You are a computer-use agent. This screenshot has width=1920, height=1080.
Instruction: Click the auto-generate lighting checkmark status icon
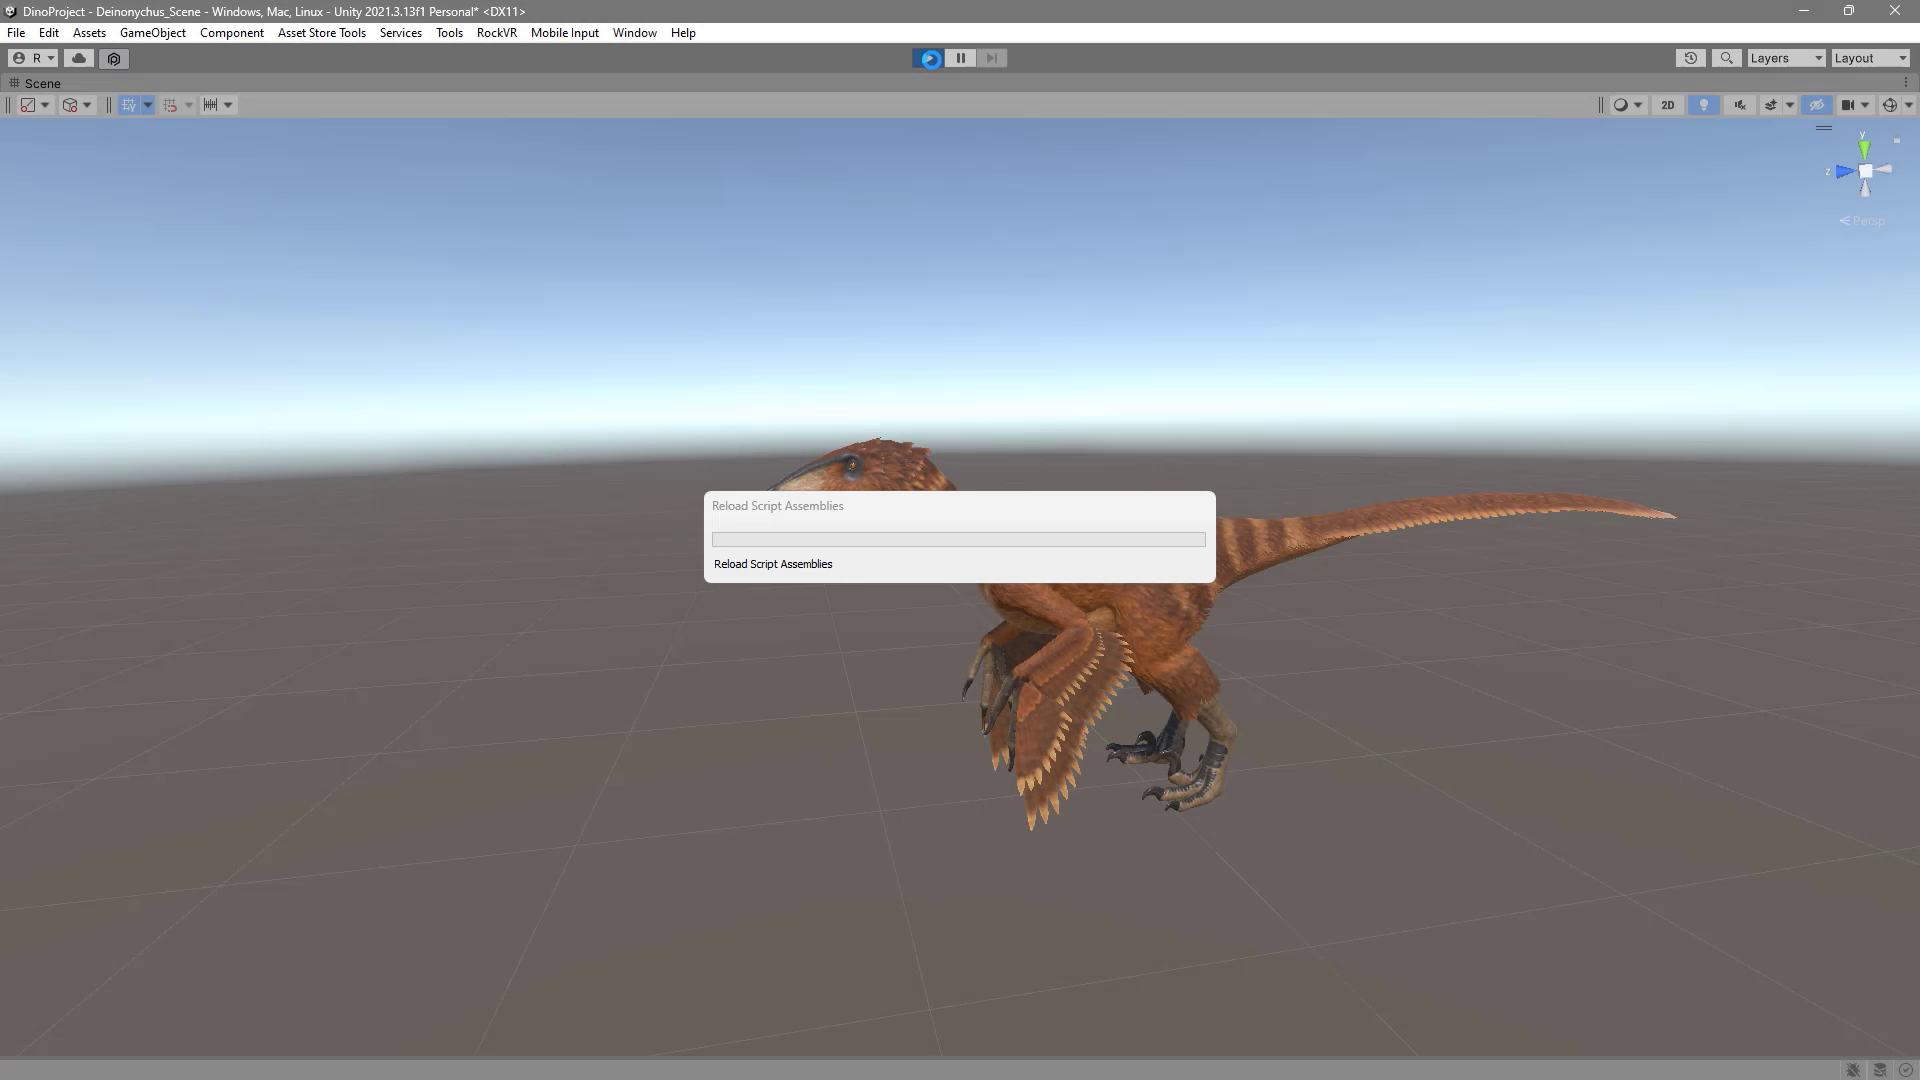pos(1906,1070)
